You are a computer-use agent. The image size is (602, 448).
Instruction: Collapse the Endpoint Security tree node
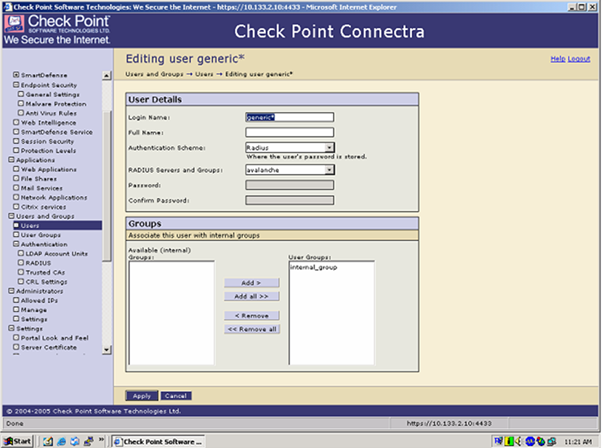click(x=15, y=85)
